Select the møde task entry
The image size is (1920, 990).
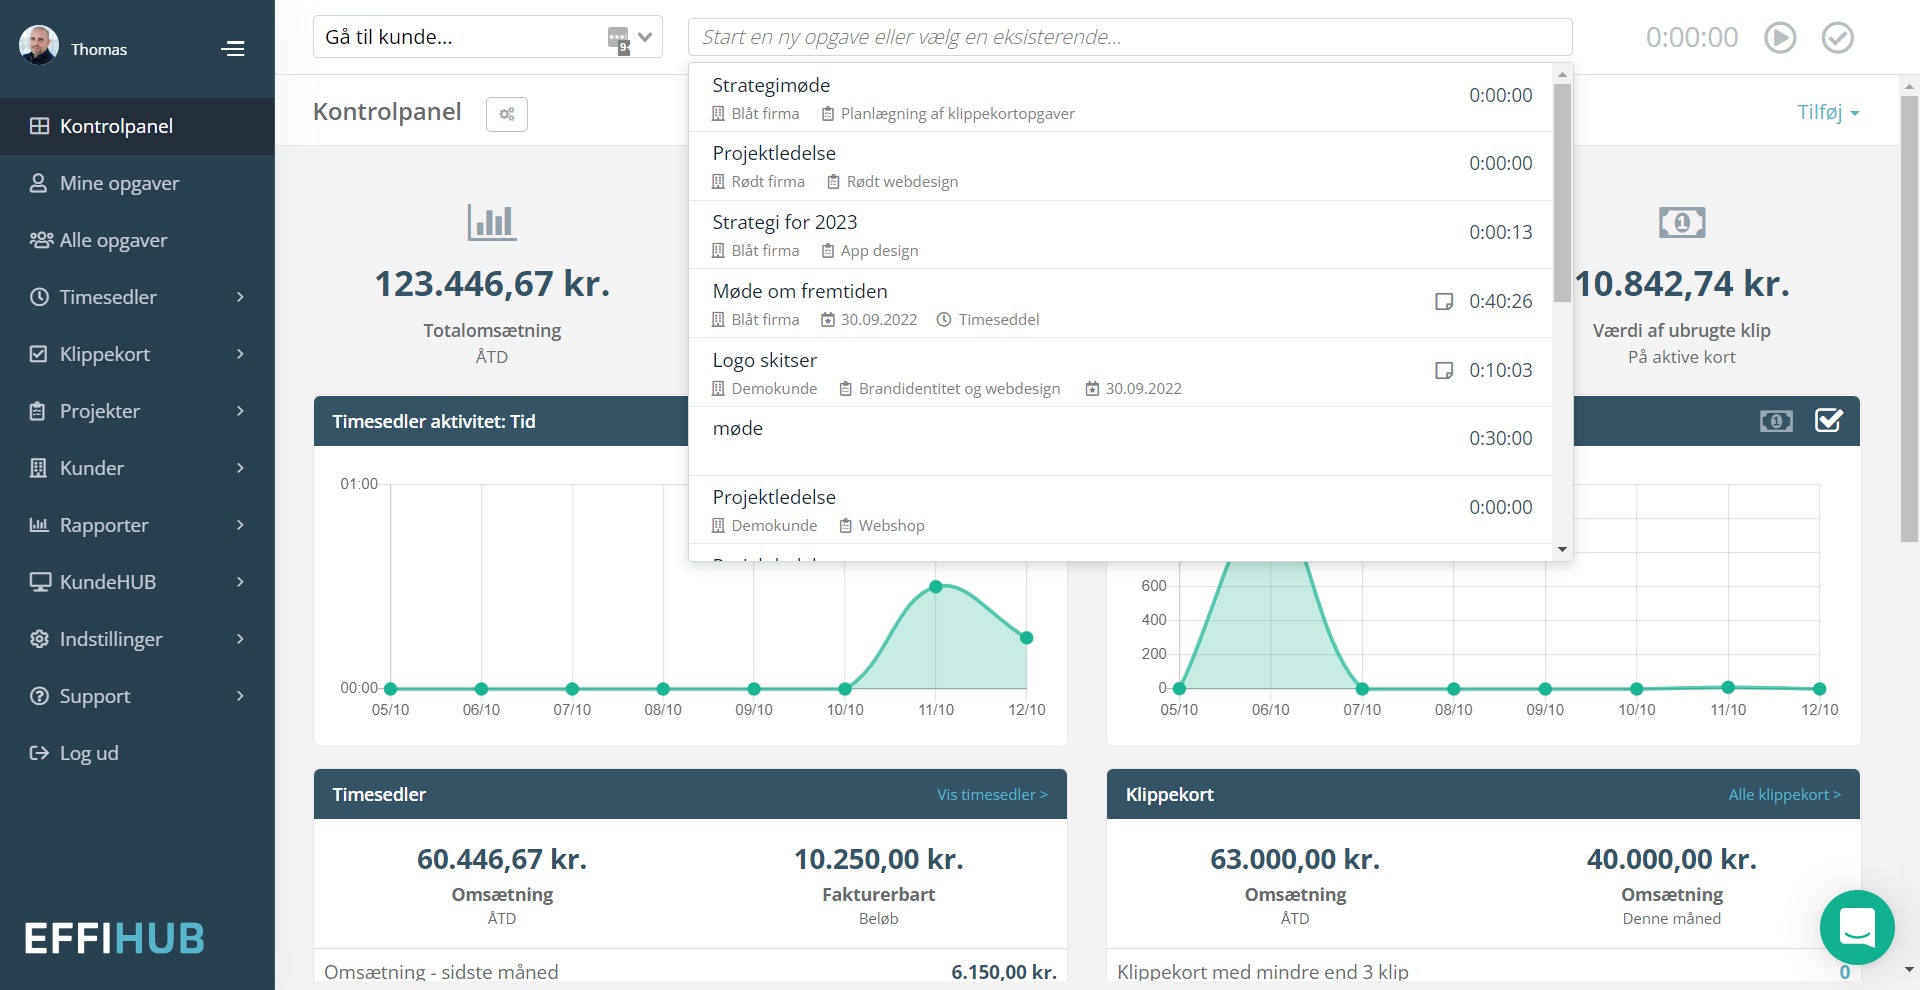click(1121, 441)
